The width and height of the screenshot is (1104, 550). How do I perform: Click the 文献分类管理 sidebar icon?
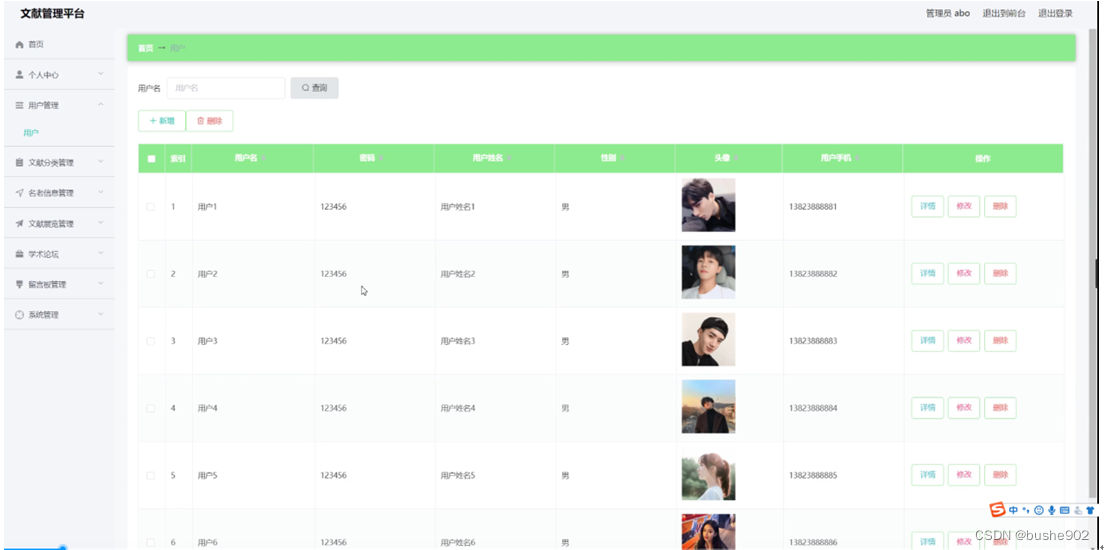click(x=20, y=163)
